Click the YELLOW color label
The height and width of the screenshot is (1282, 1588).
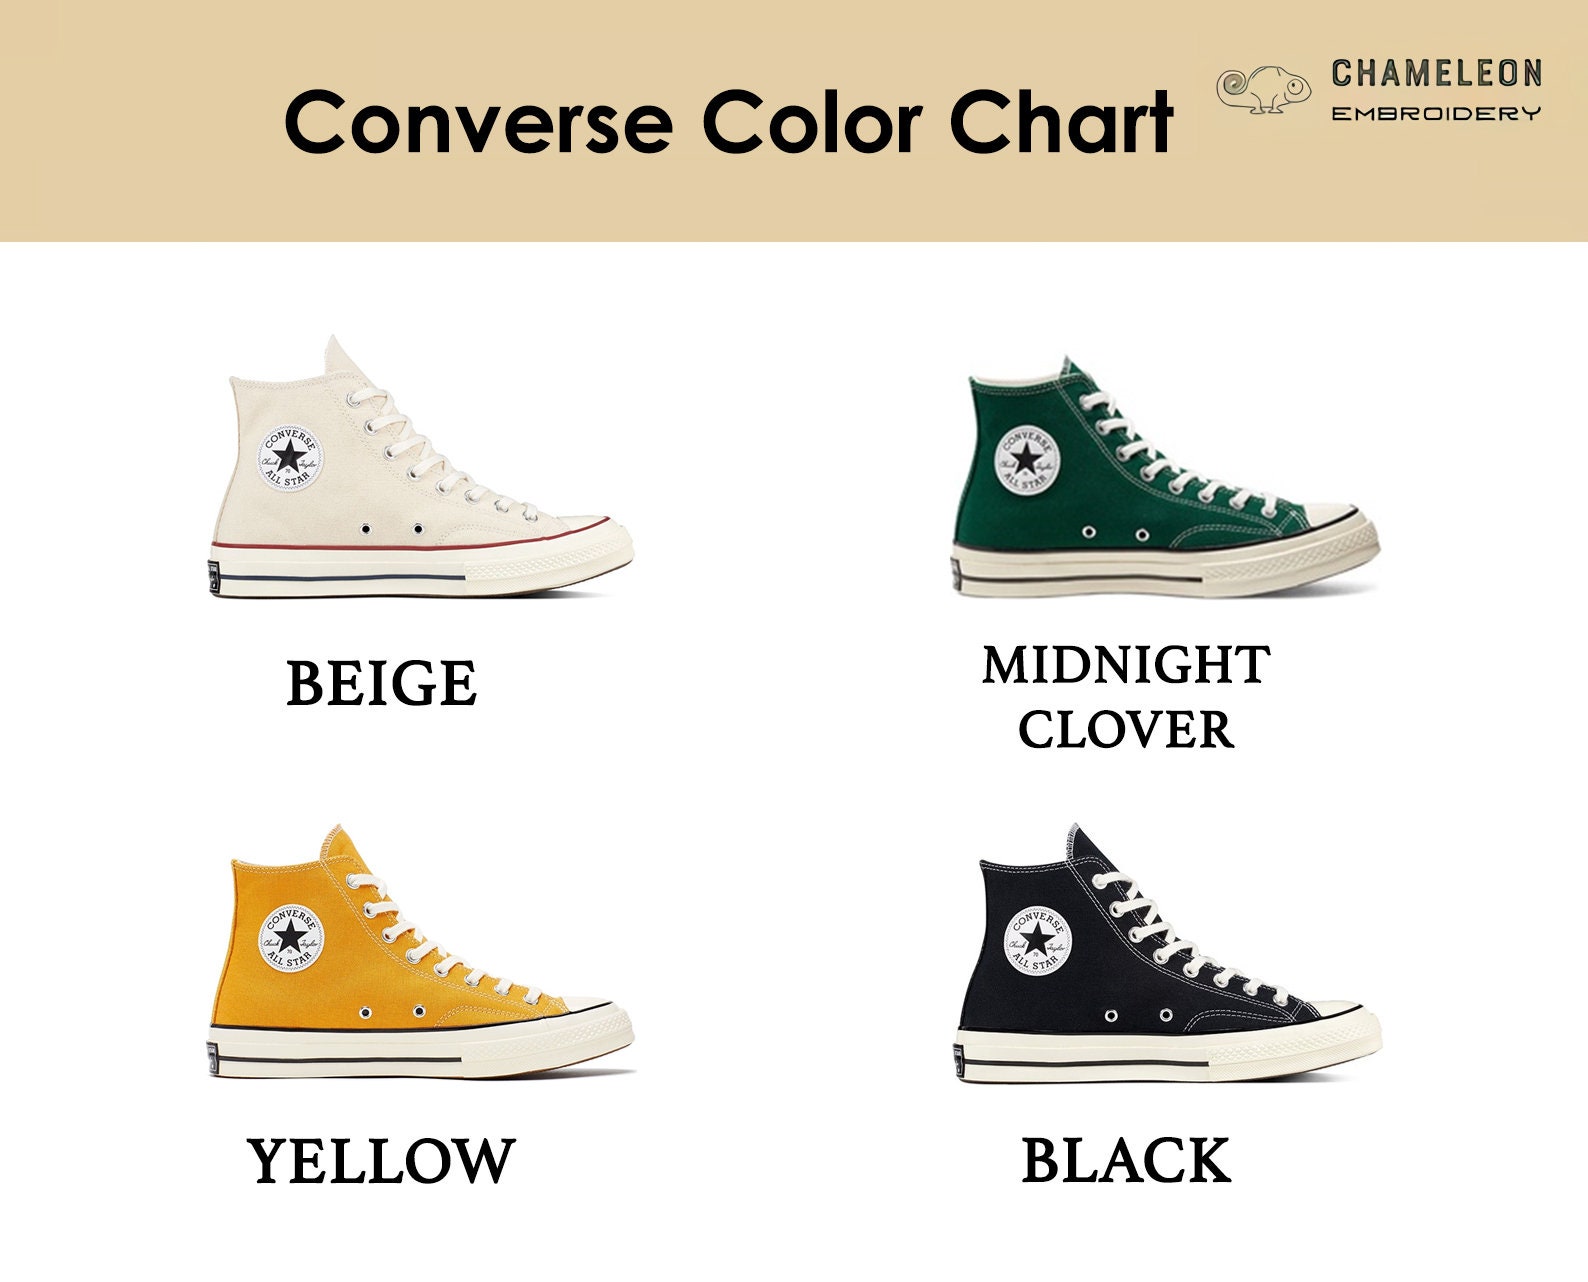pyautogui.click(x=381, y=1161)
